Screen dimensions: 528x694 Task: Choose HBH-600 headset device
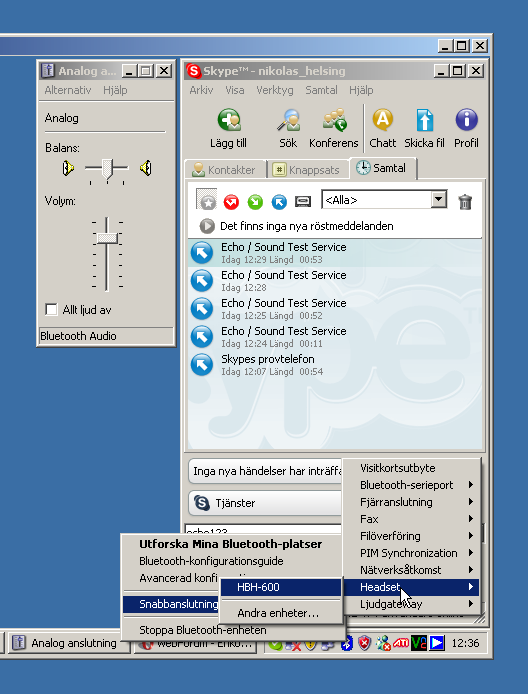click(x=281, y=587)
